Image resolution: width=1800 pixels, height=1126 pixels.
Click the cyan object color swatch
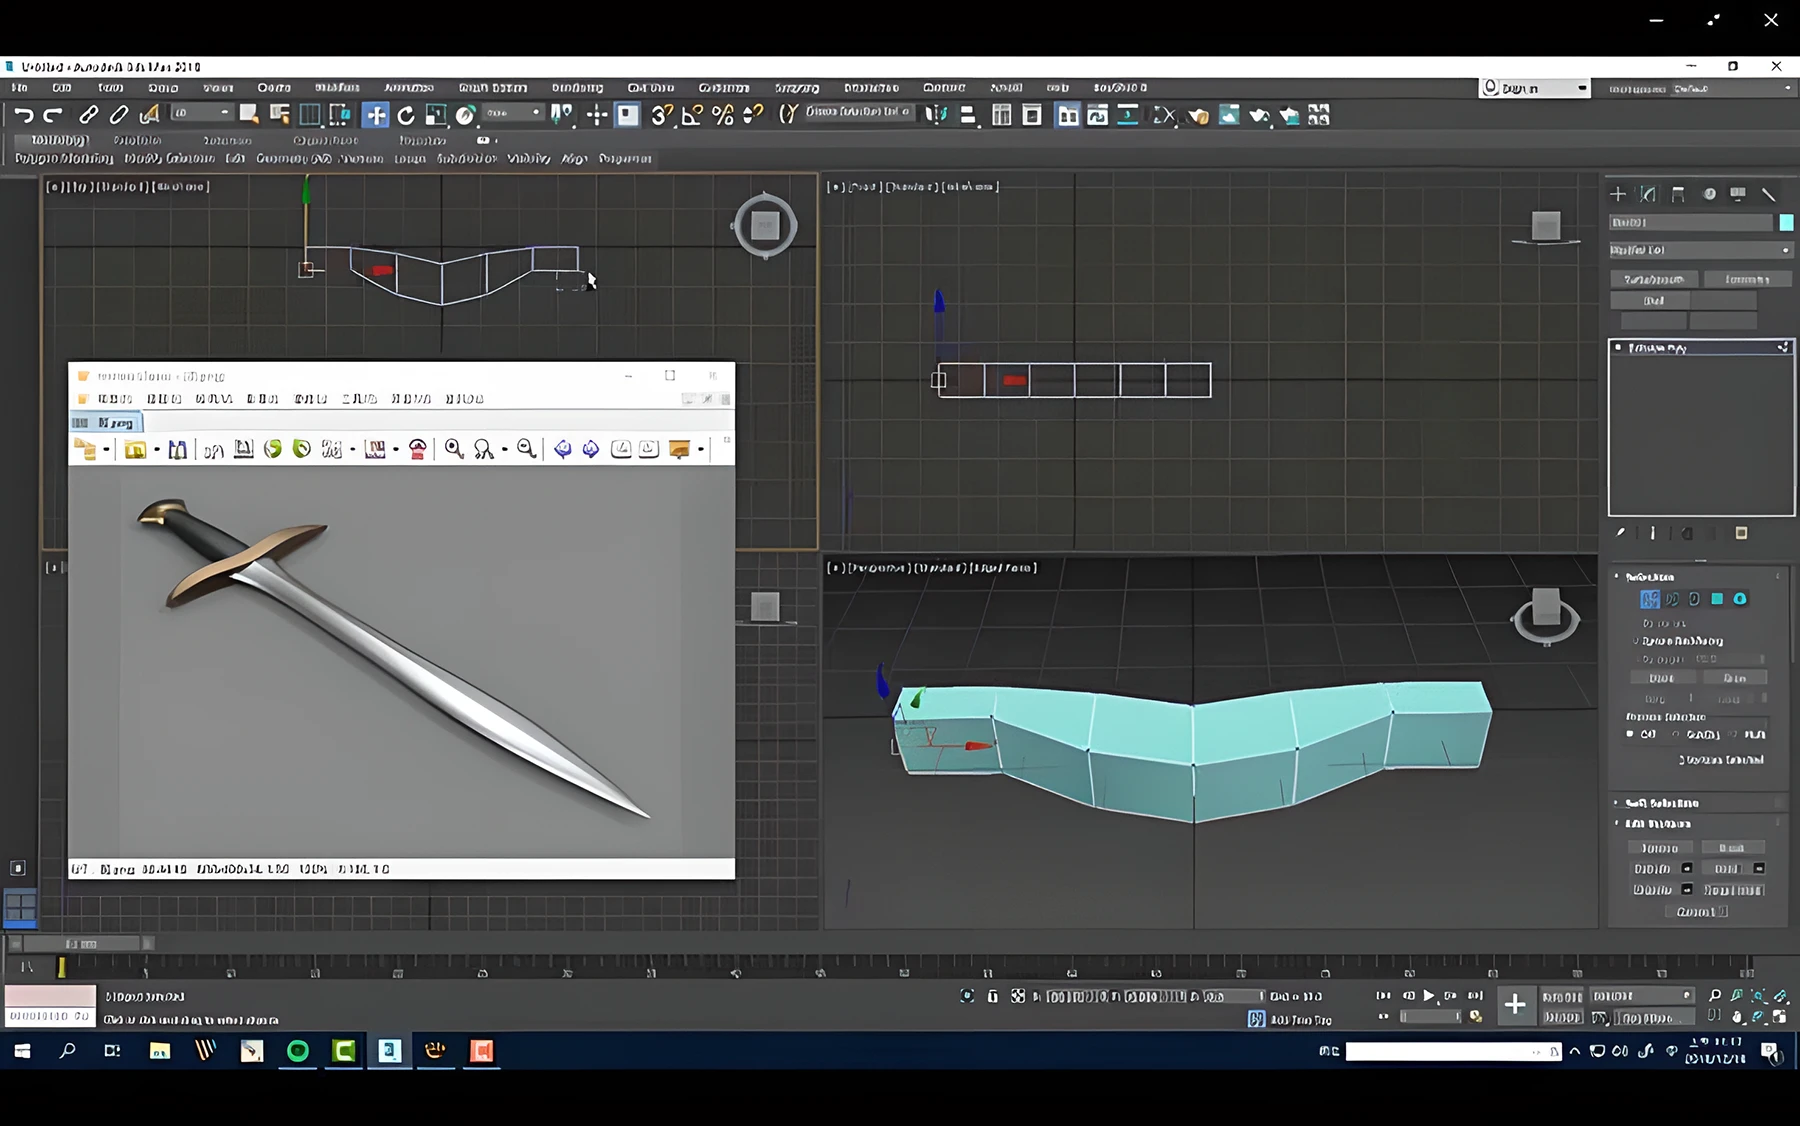pyautogui.click(x=1786, y=222)
